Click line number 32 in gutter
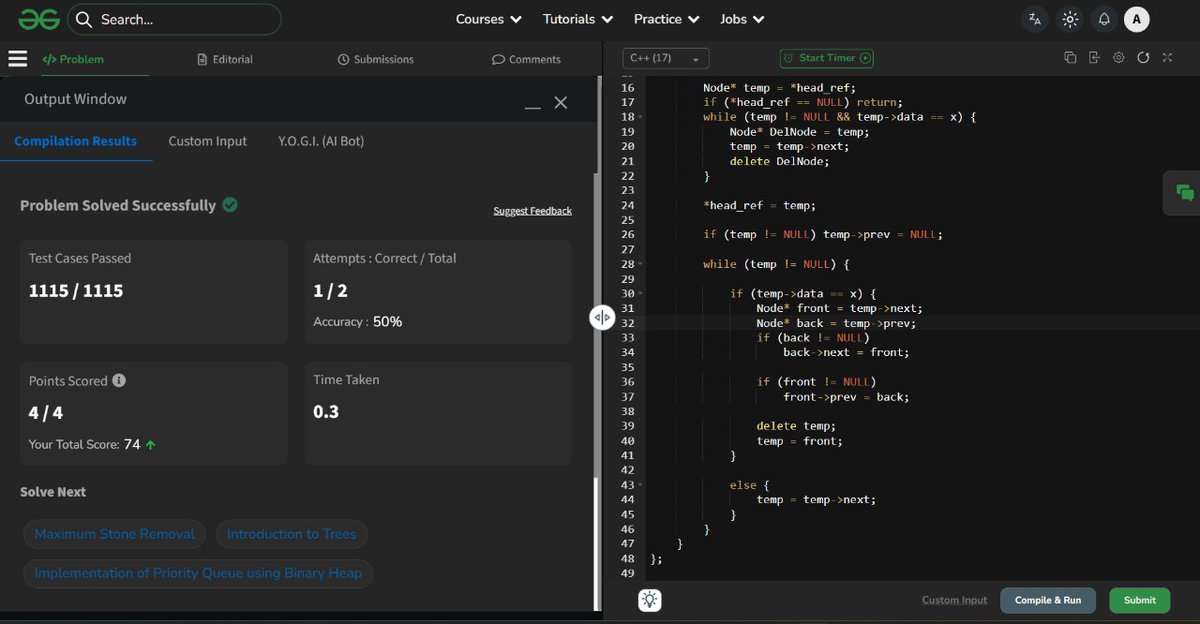The width and height of the screenshot is (1200, 624). point(627,323)
